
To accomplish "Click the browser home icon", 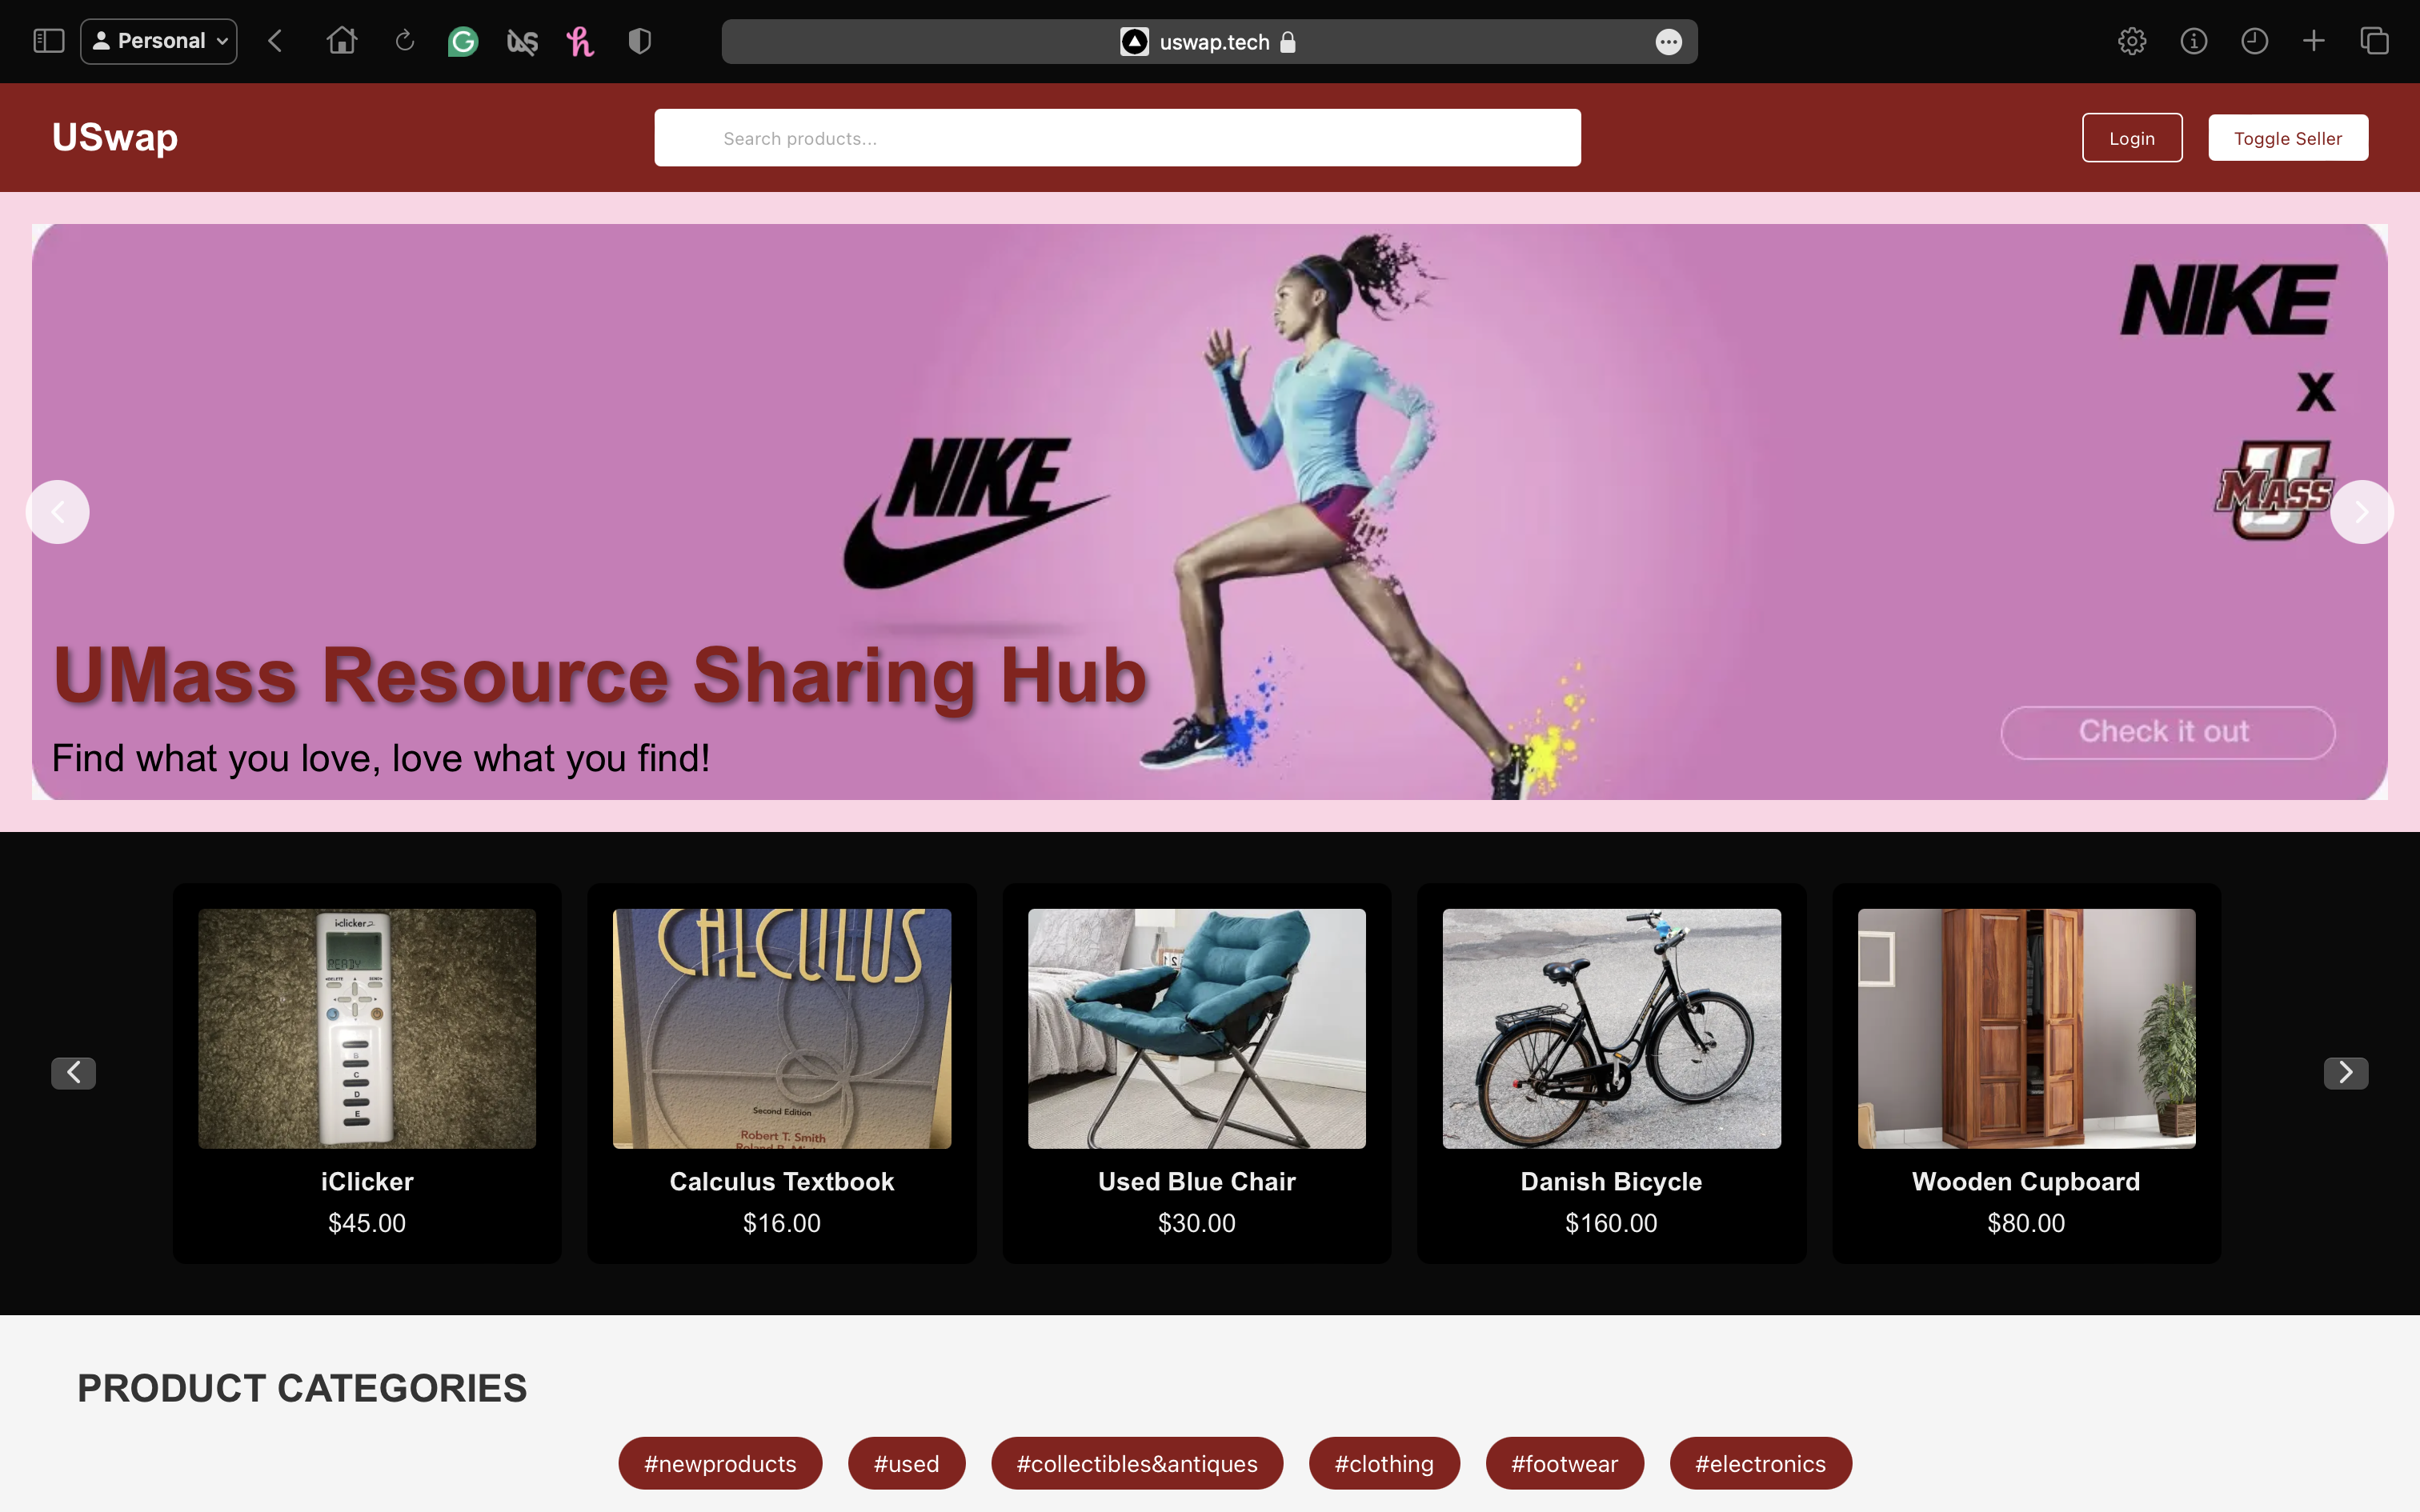I will tap(342, 42).
